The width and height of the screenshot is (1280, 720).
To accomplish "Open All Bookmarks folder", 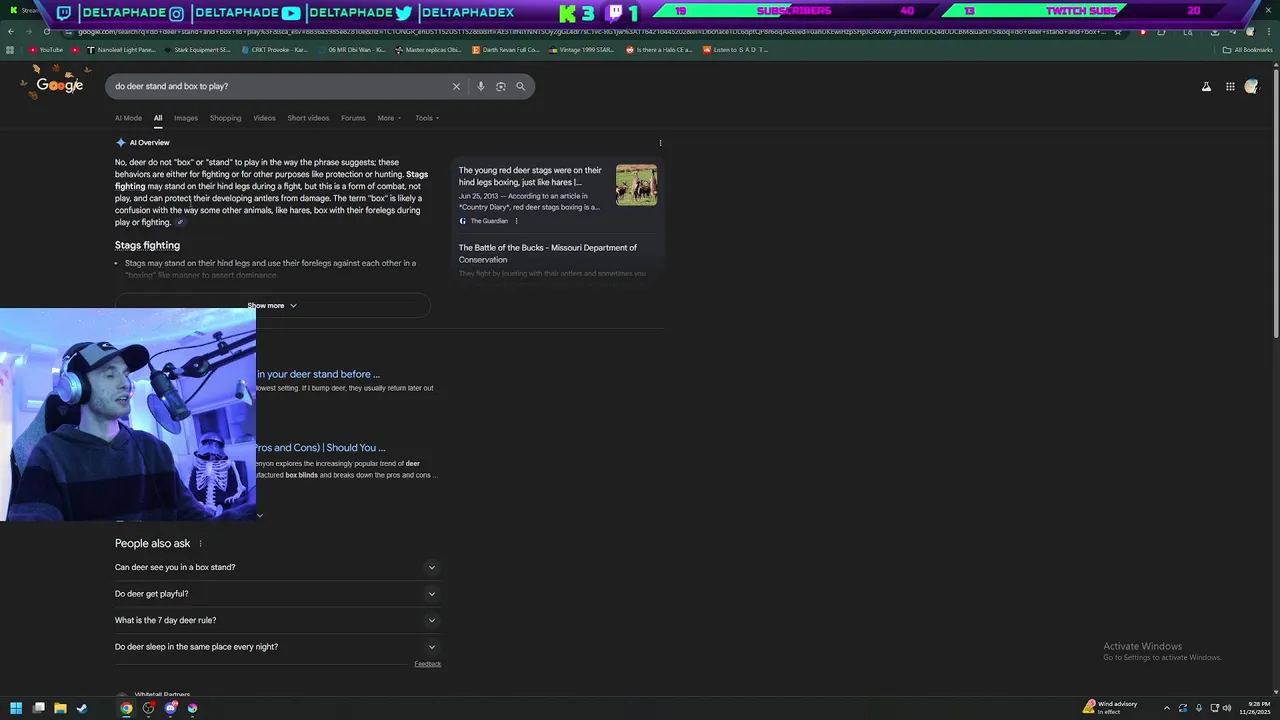I will (x=1248, y=49).
